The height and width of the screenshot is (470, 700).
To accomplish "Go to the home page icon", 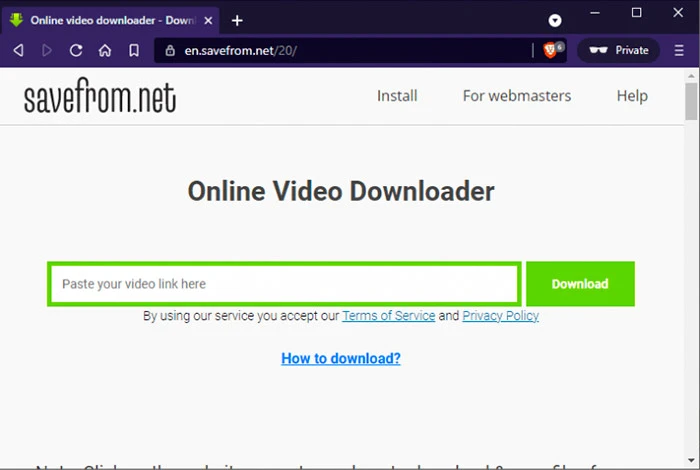I will [105, 50].
